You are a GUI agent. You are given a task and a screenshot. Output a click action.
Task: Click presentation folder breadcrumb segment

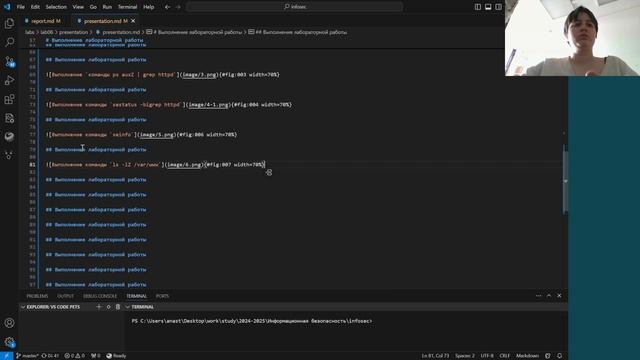(x=73, y=32)
